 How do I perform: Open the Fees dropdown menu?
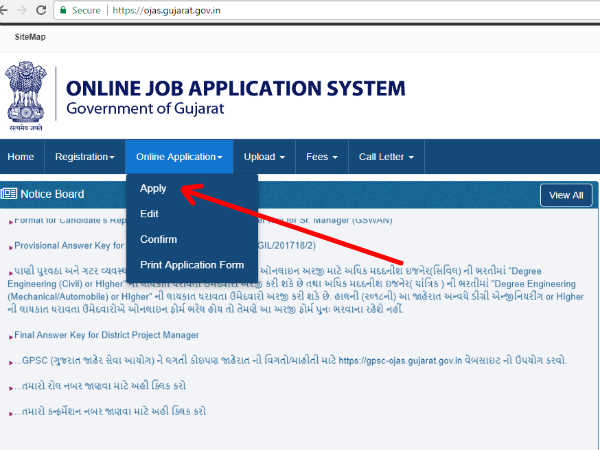(x=321, y=157)
